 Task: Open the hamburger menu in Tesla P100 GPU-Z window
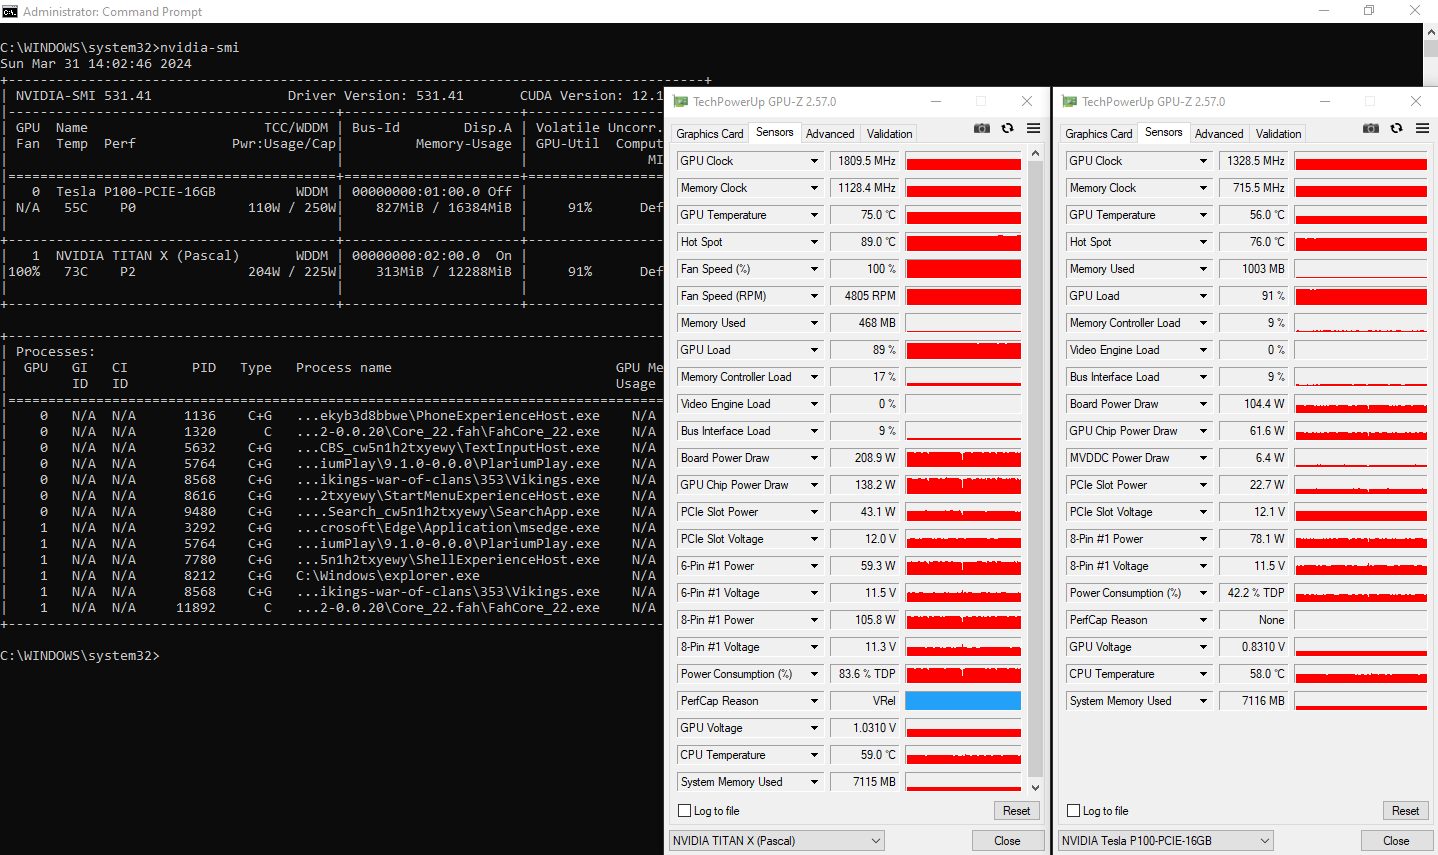[x=1422, y=128]
